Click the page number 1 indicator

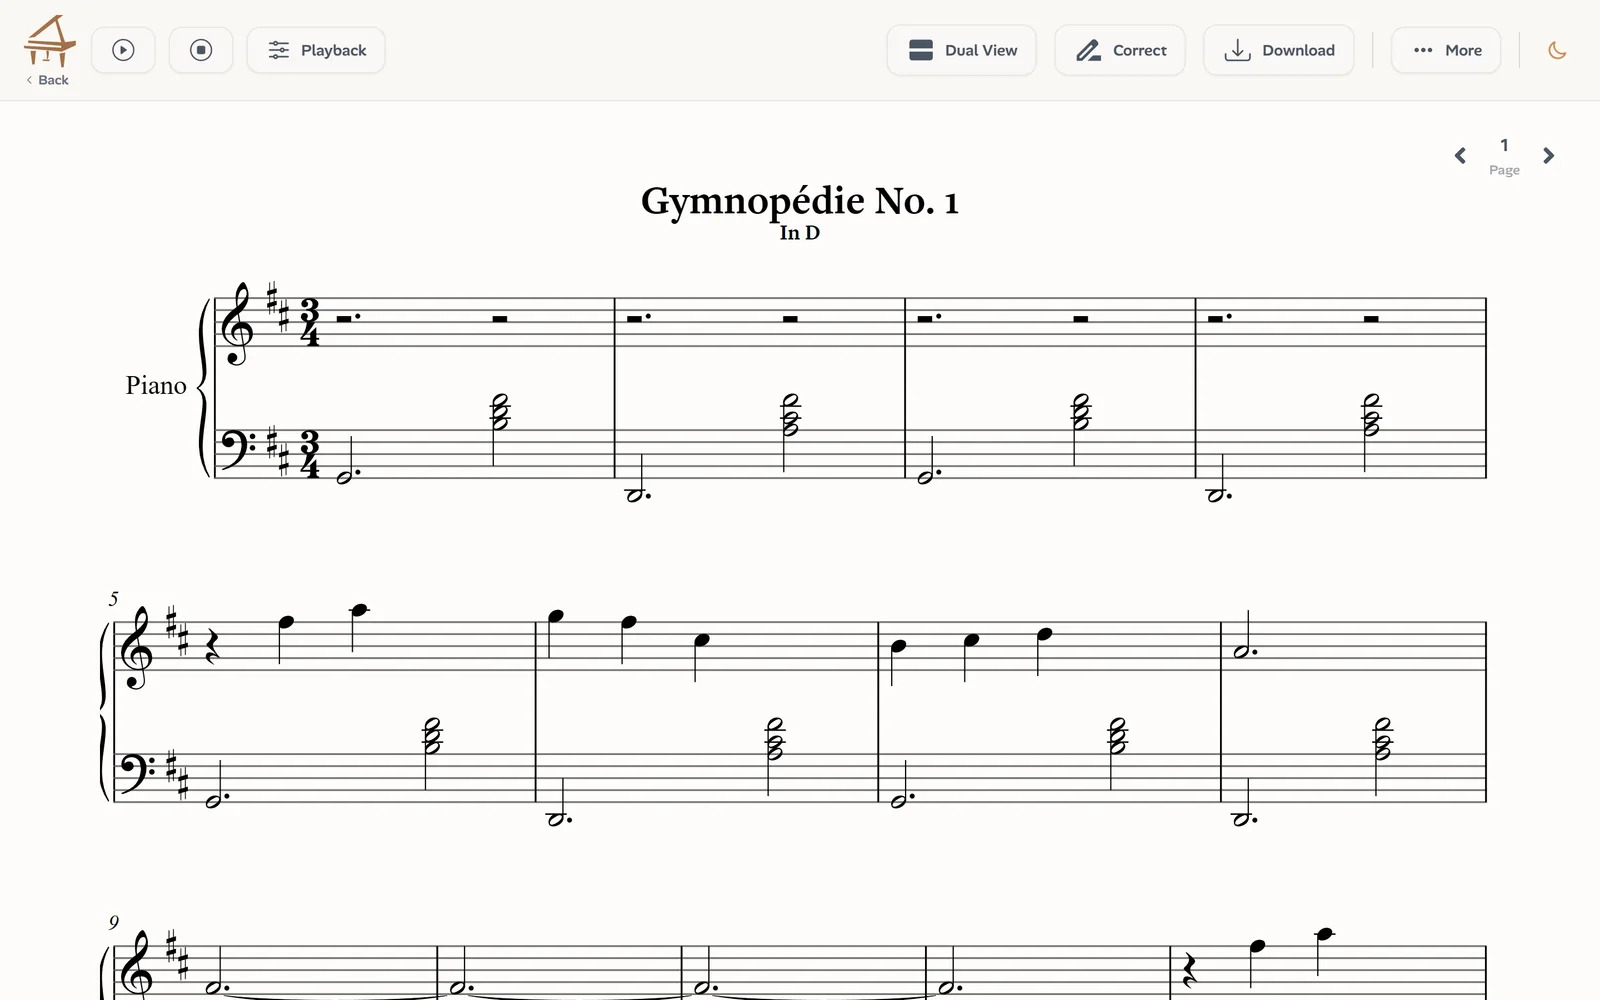coord(1504,145)
